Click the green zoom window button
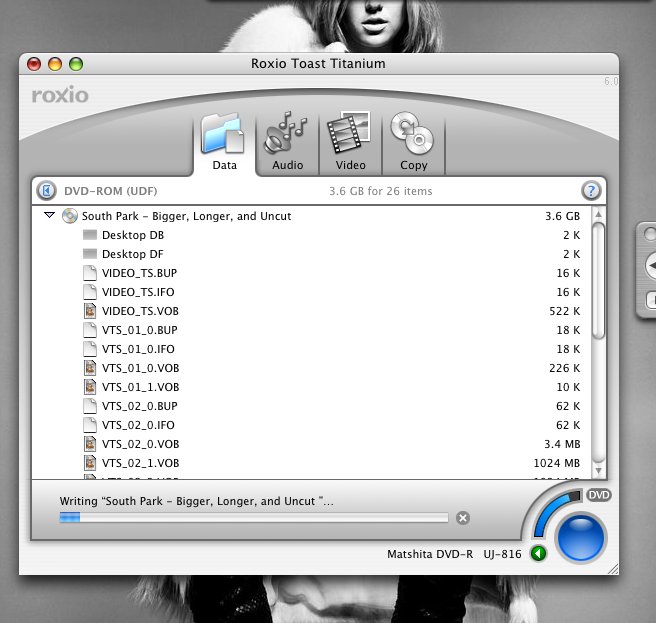The image size is (656, 623). (x=76, y=64)
